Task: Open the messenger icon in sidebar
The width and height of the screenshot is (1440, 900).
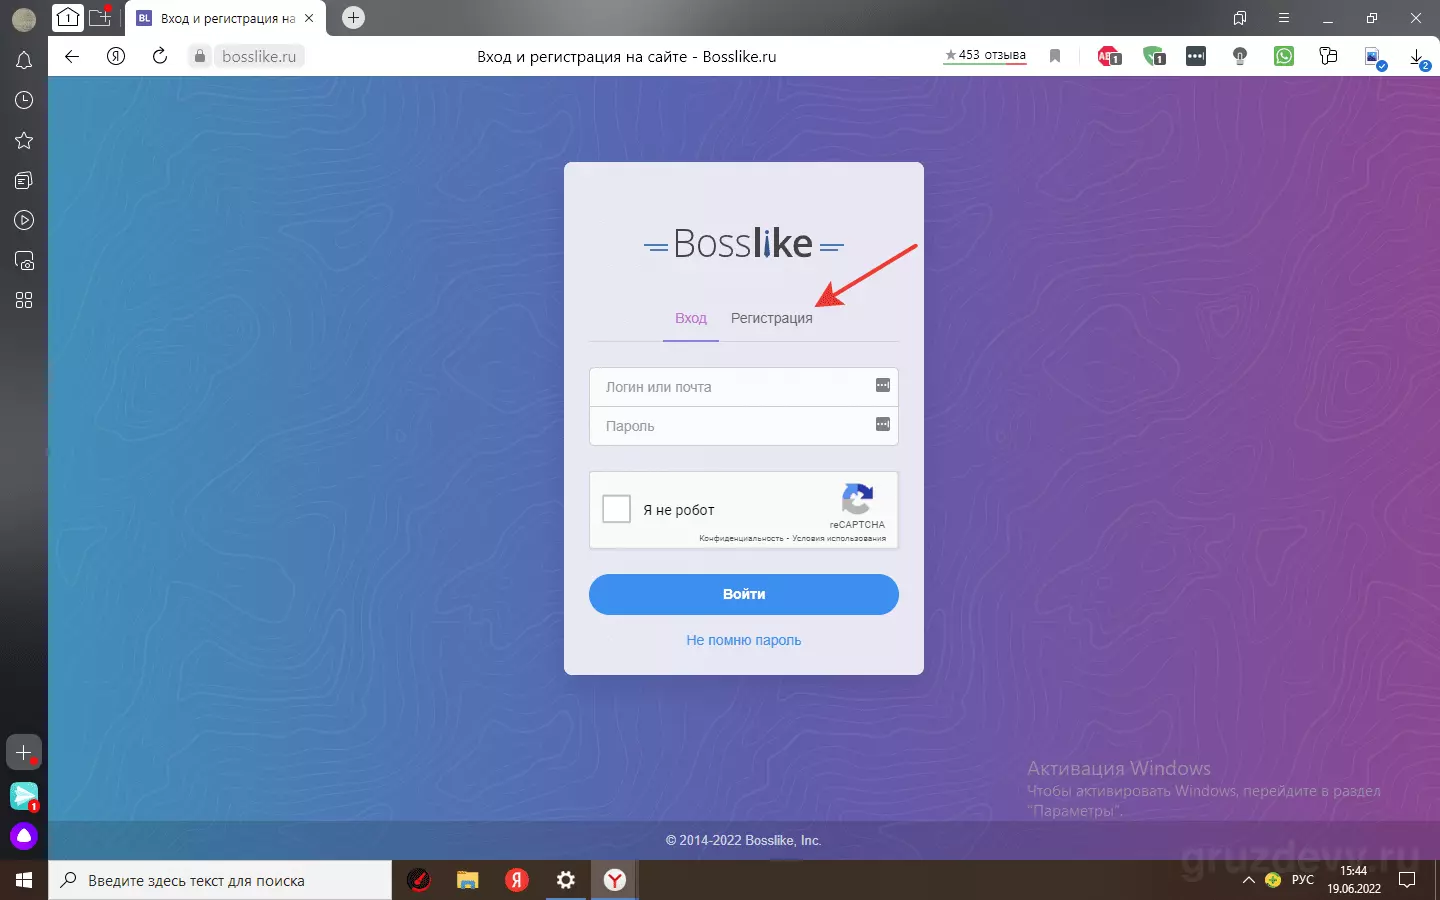Action: tap(24, 796)
